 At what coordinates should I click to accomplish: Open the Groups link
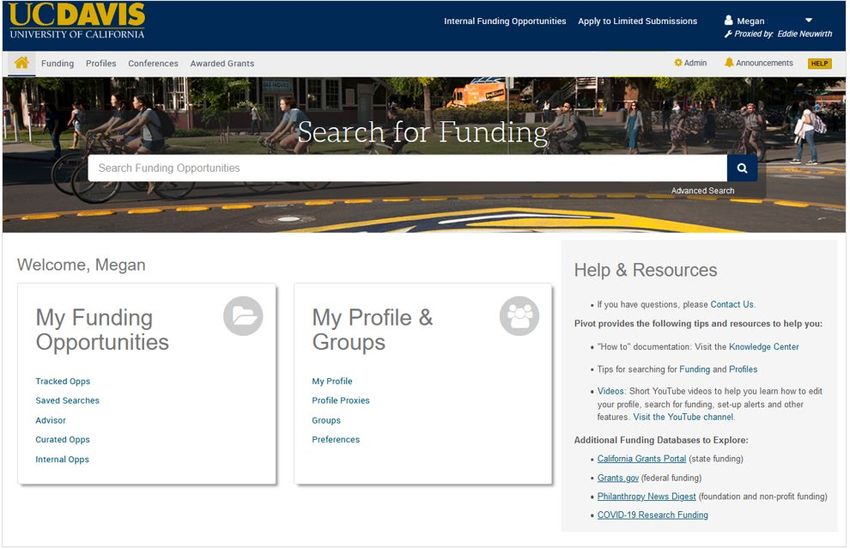pos(327,421)
